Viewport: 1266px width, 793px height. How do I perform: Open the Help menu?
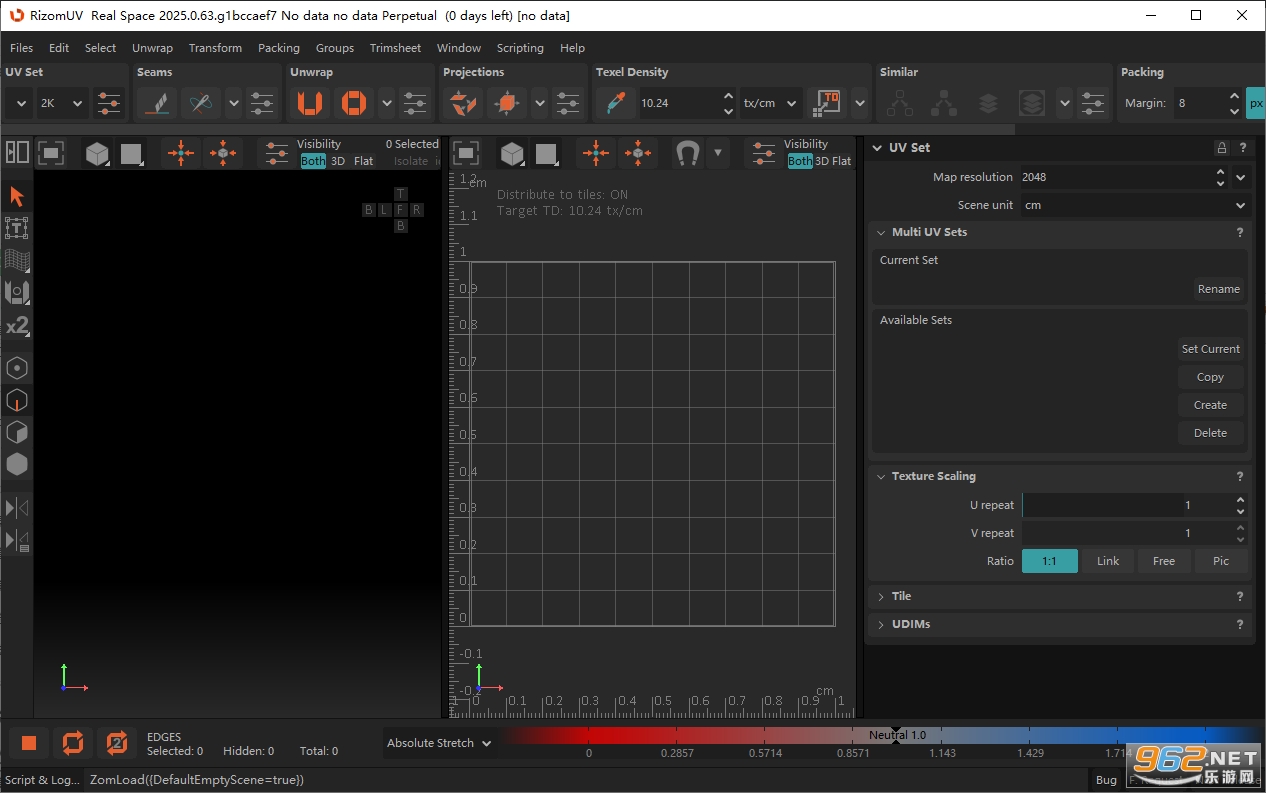click(x=572, y=48)
